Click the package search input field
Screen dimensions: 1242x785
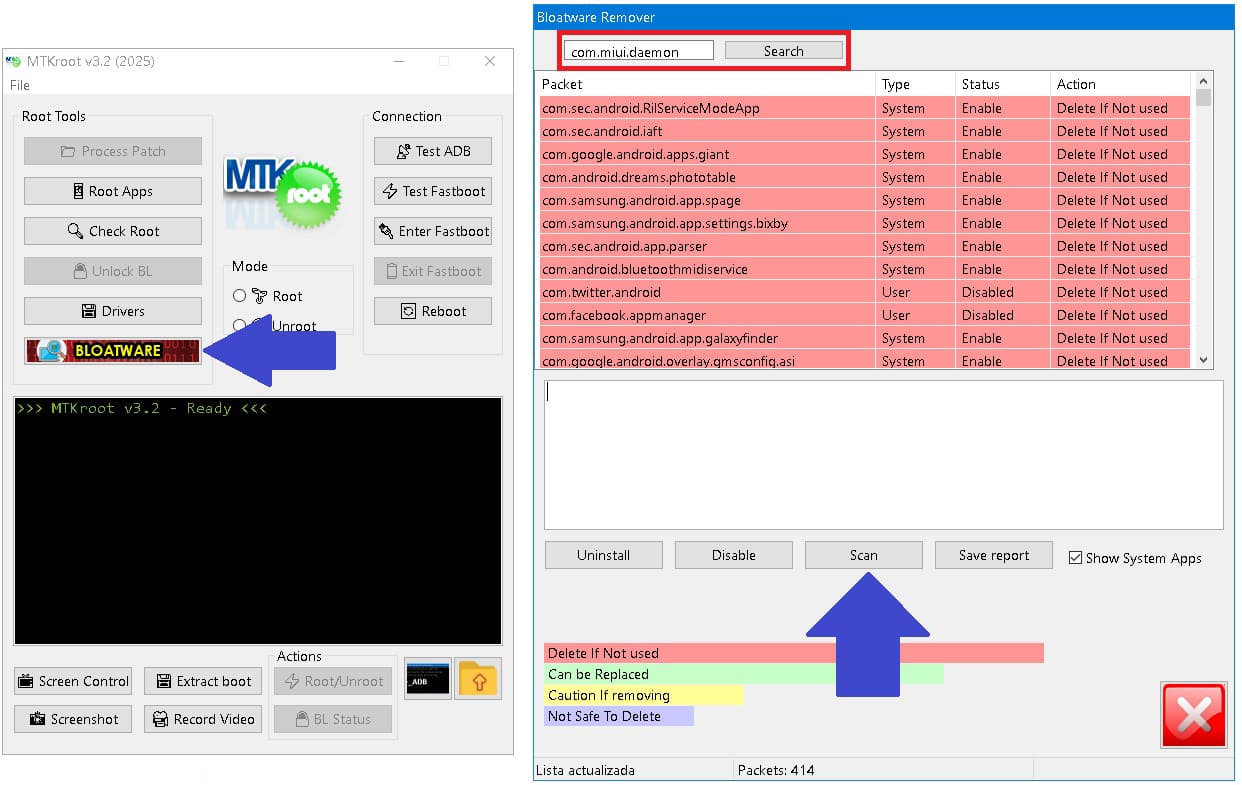[x=639, y=51]
